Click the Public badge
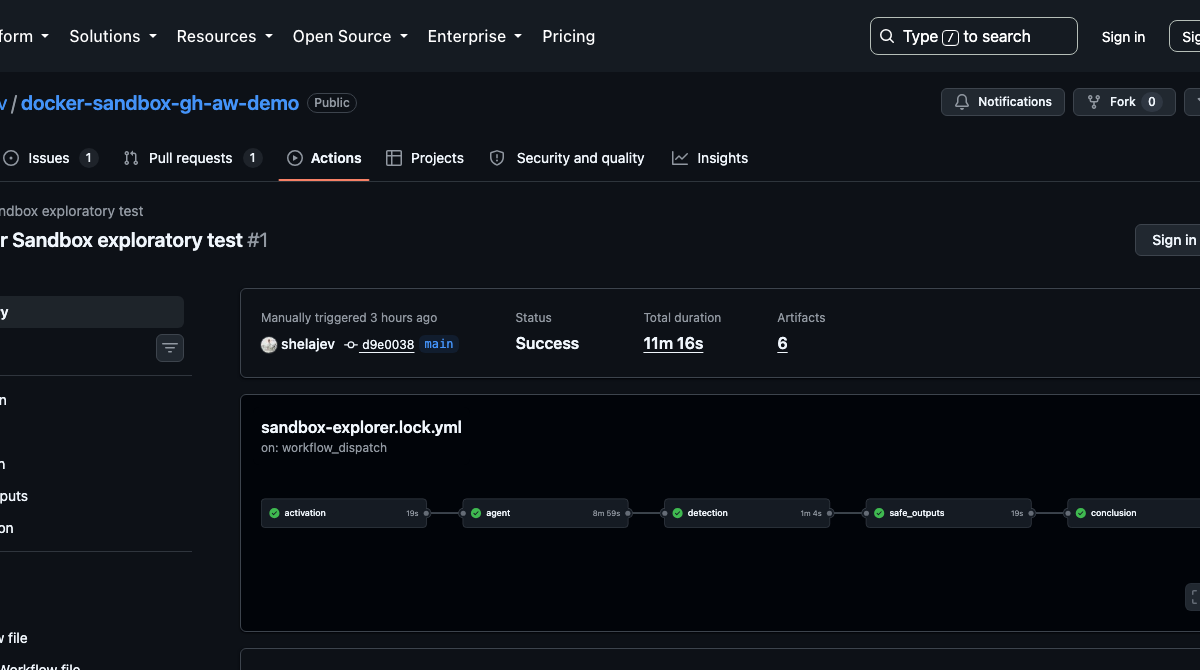The width and height of the screenshot is (1200, 670). [332, 103]
